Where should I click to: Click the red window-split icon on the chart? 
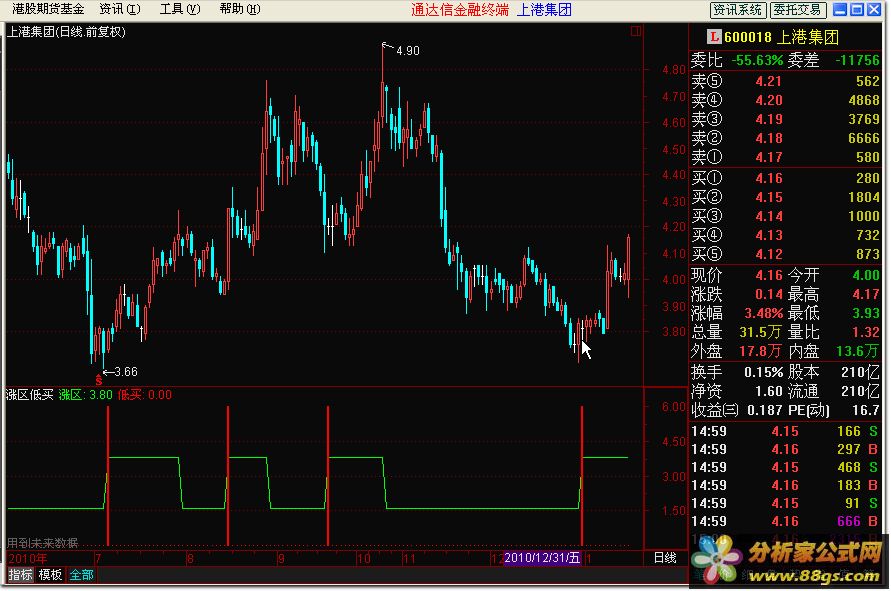(x=636, y=31)
